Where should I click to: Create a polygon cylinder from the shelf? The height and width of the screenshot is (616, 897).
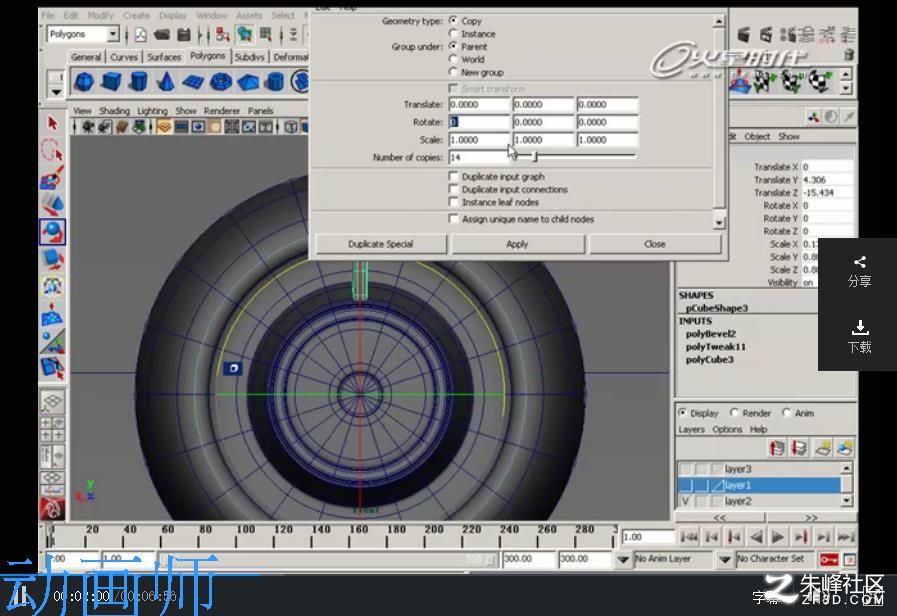tap(138, 82)
